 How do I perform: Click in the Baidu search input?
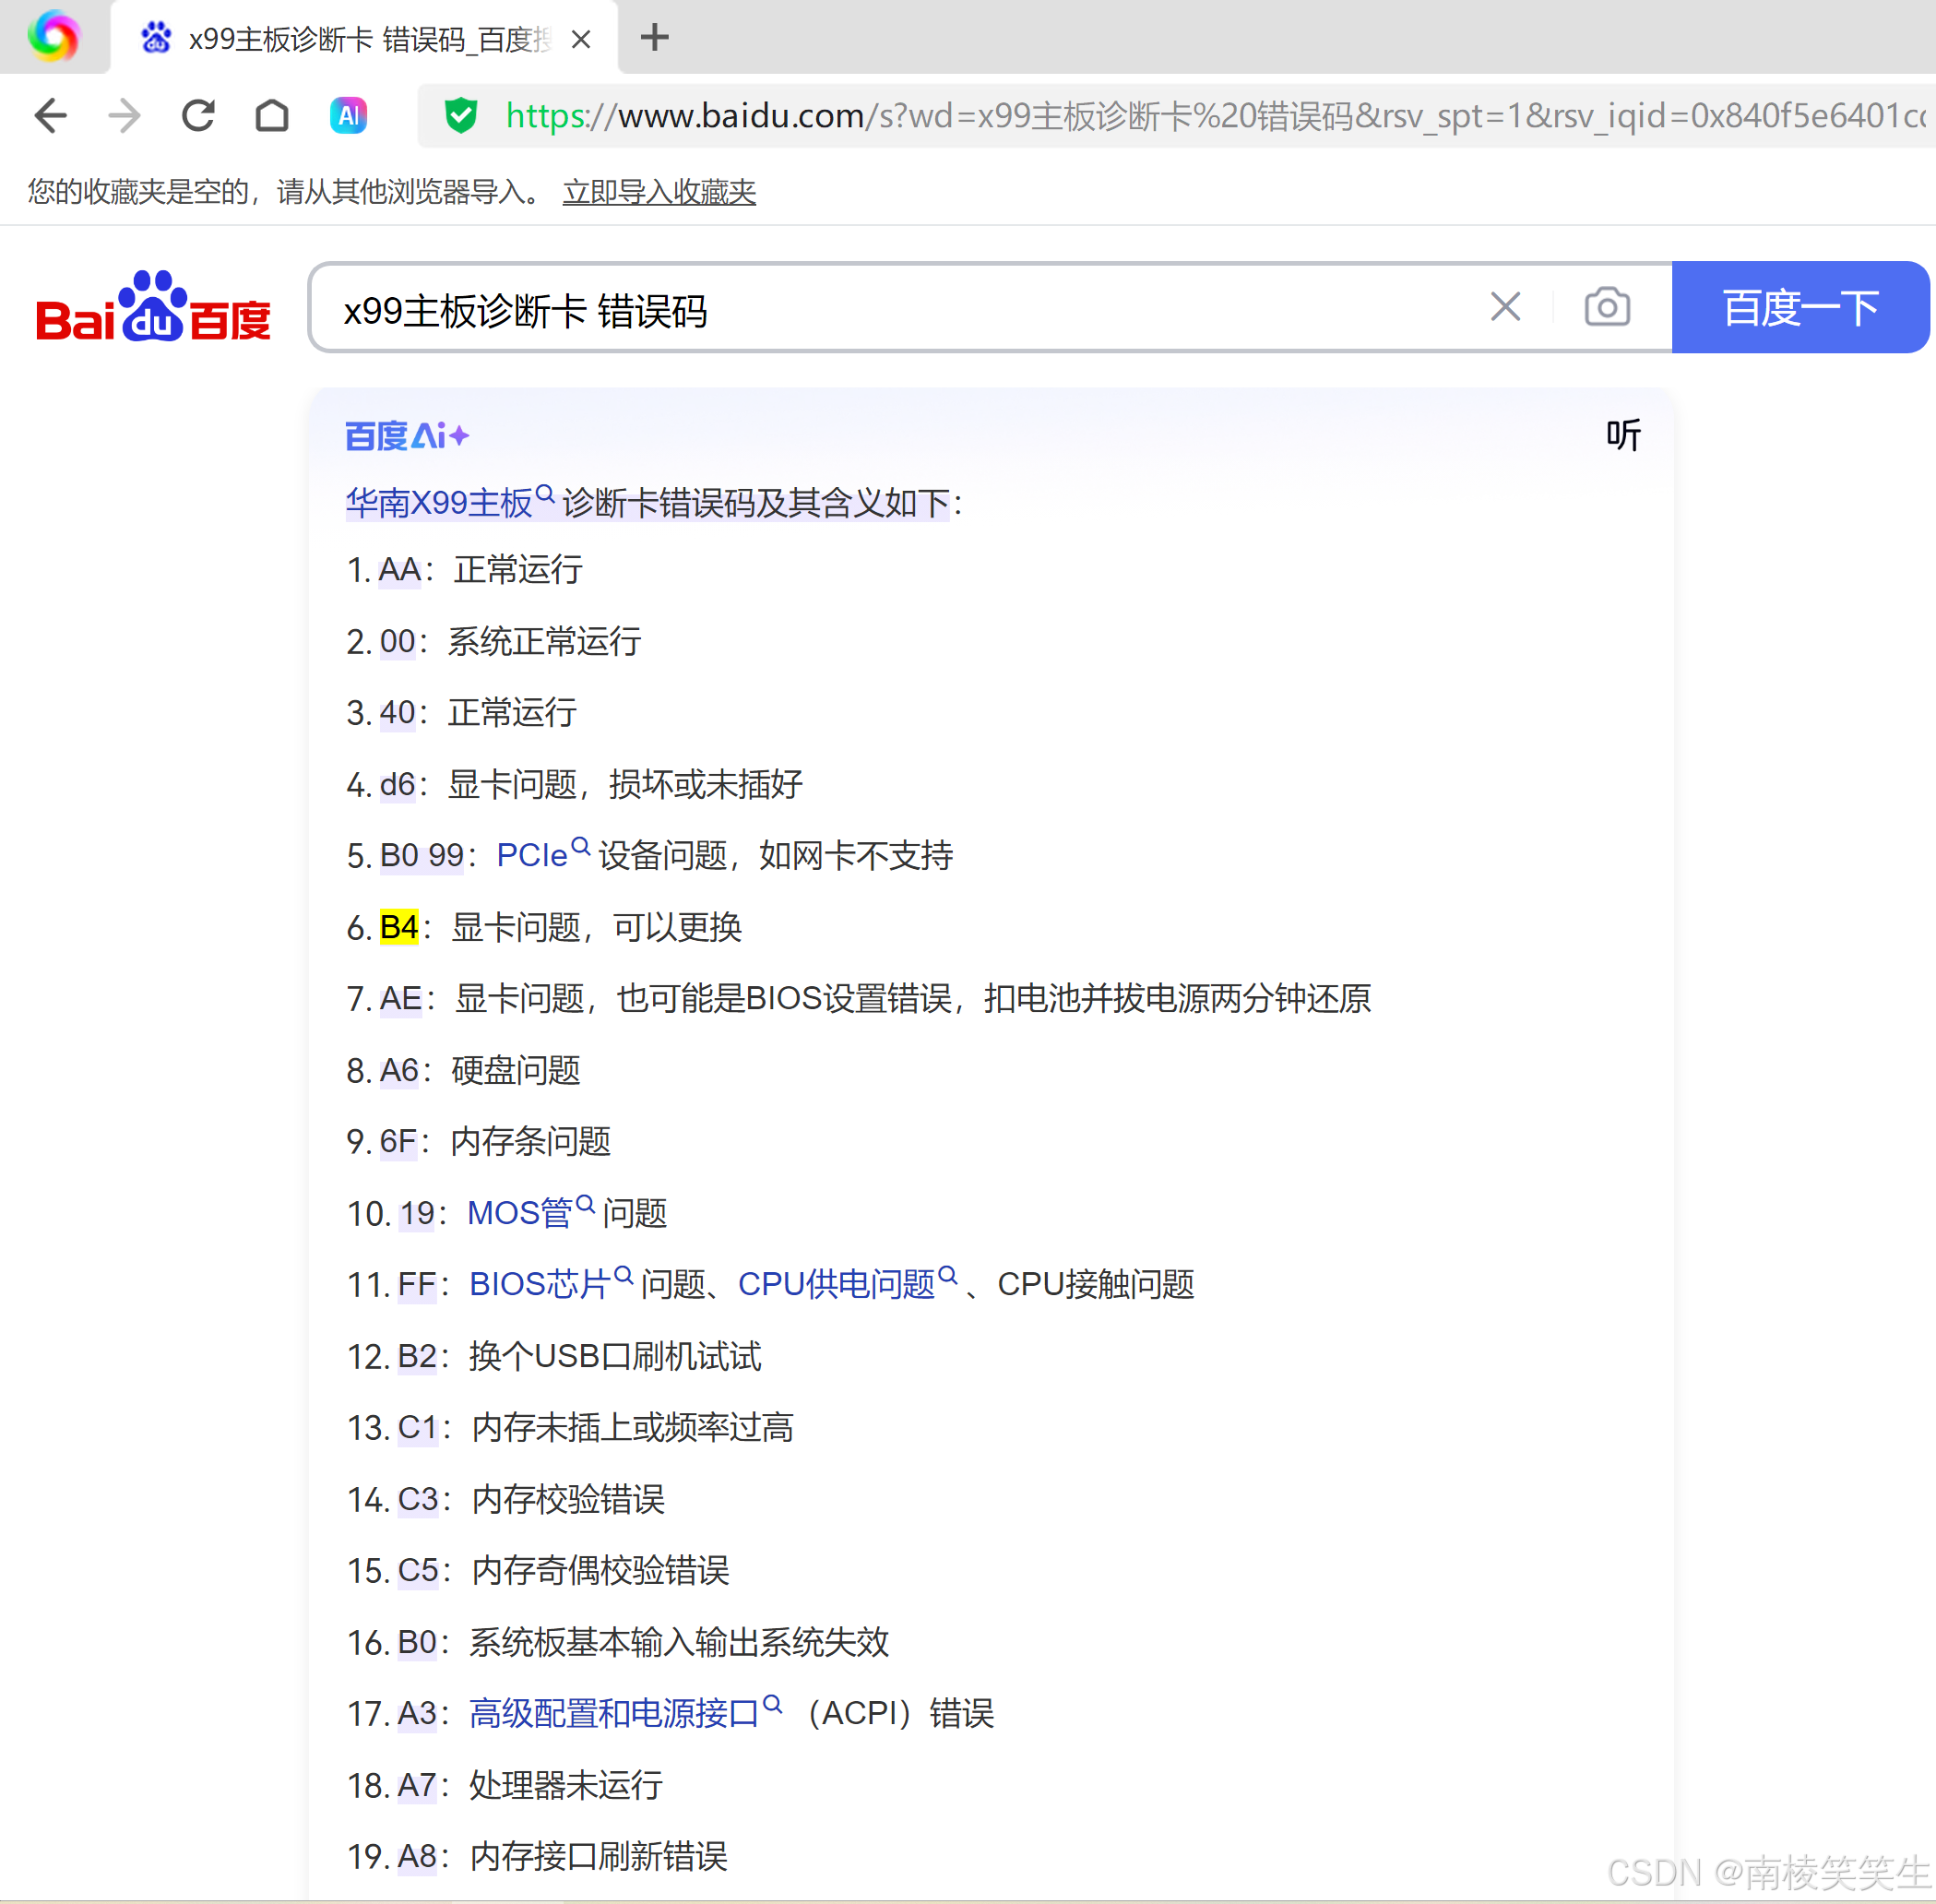point(900,309)
